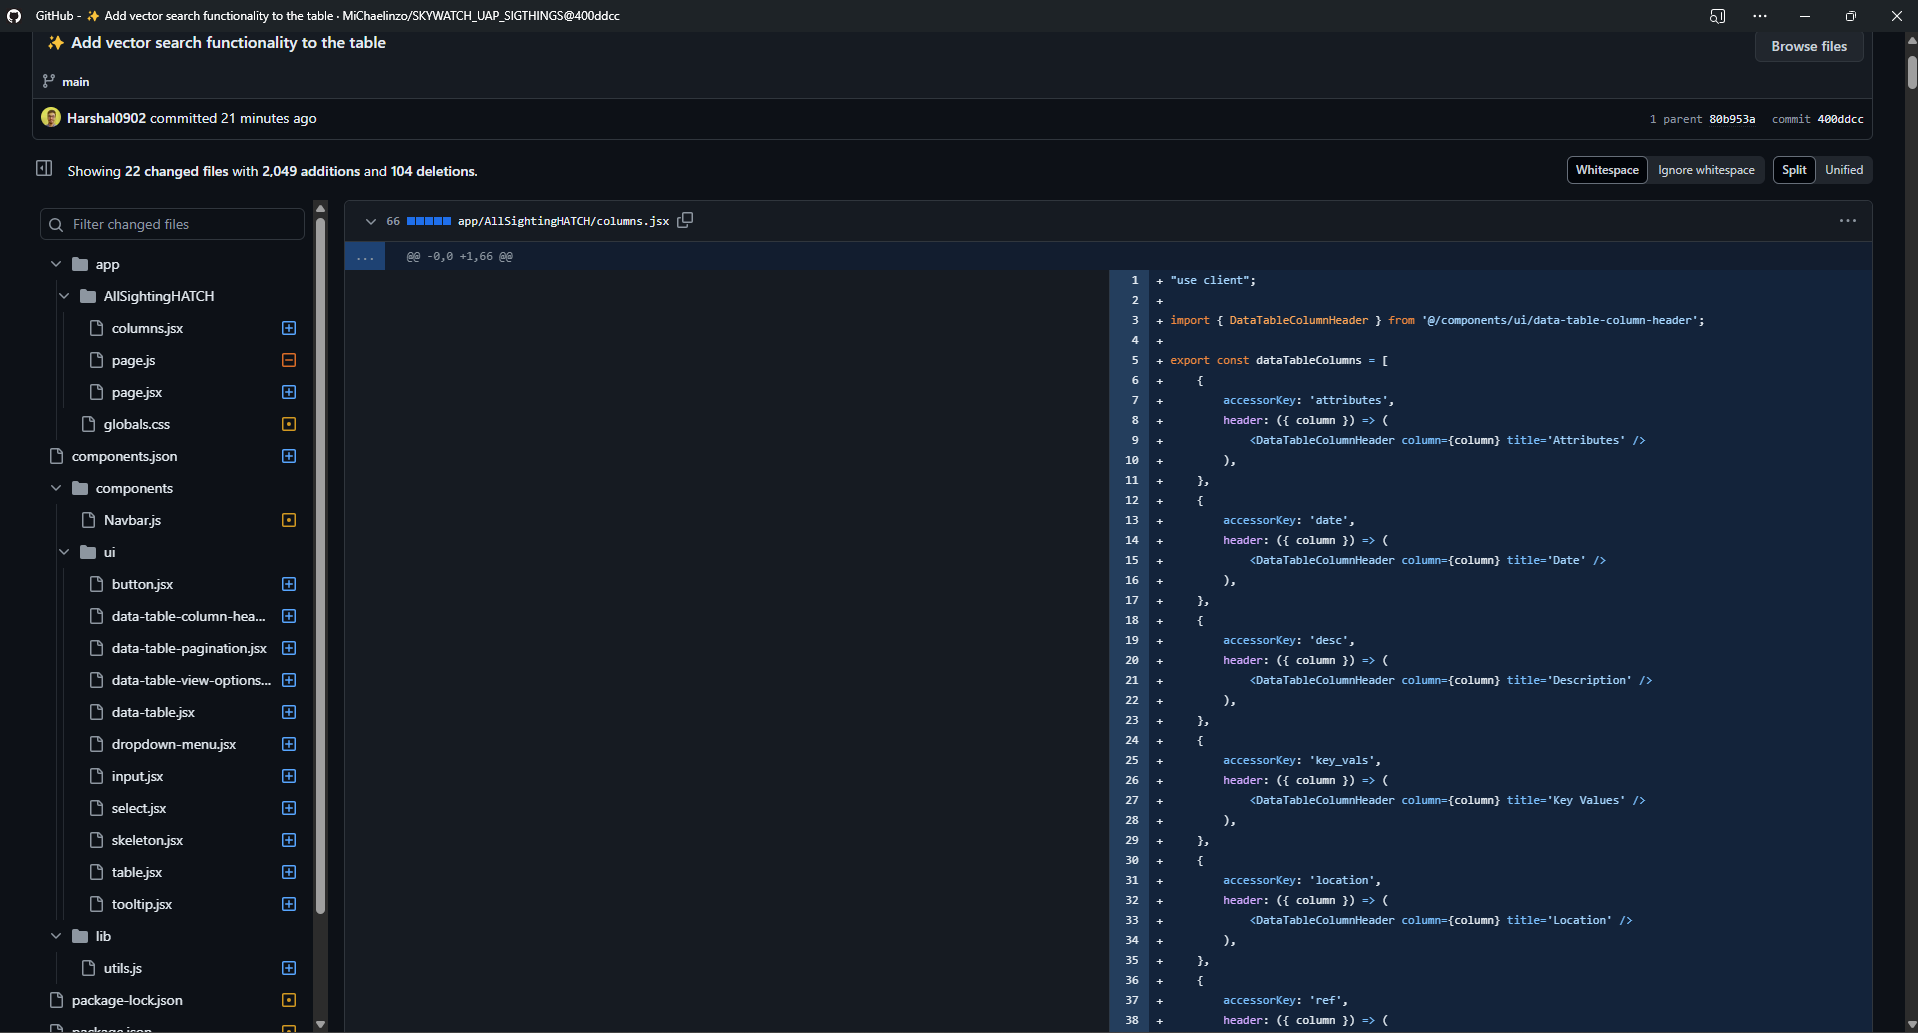Click the added icon beside data-table-pagination.jsx
The height and width of the screenshot is (1033, 1918).
click(289, 648)
